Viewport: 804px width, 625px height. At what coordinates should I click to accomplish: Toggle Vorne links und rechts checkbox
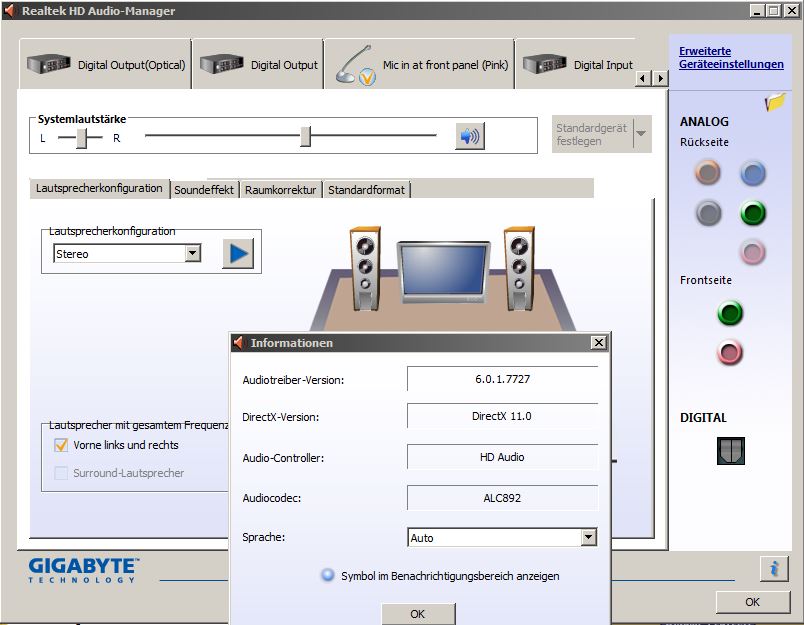tap(61, 445)
